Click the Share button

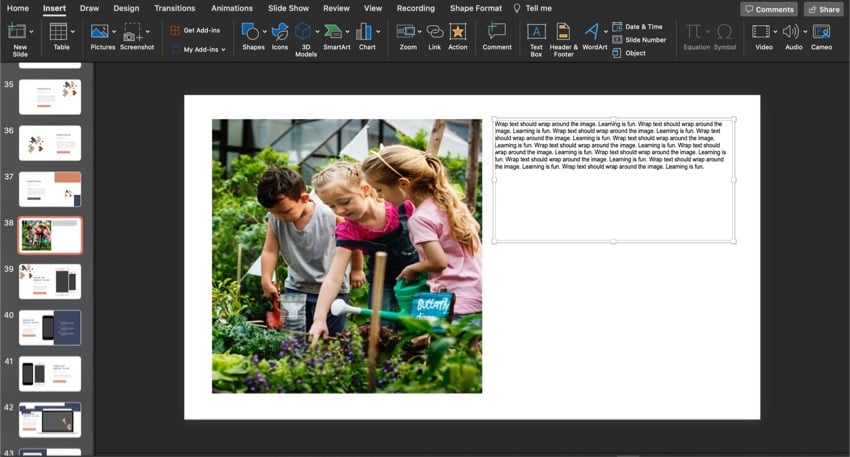823,9
